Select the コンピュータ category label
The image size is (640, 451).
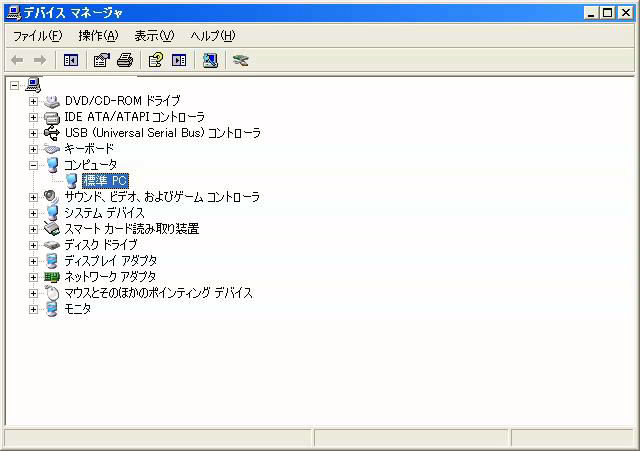pos(91,164)
